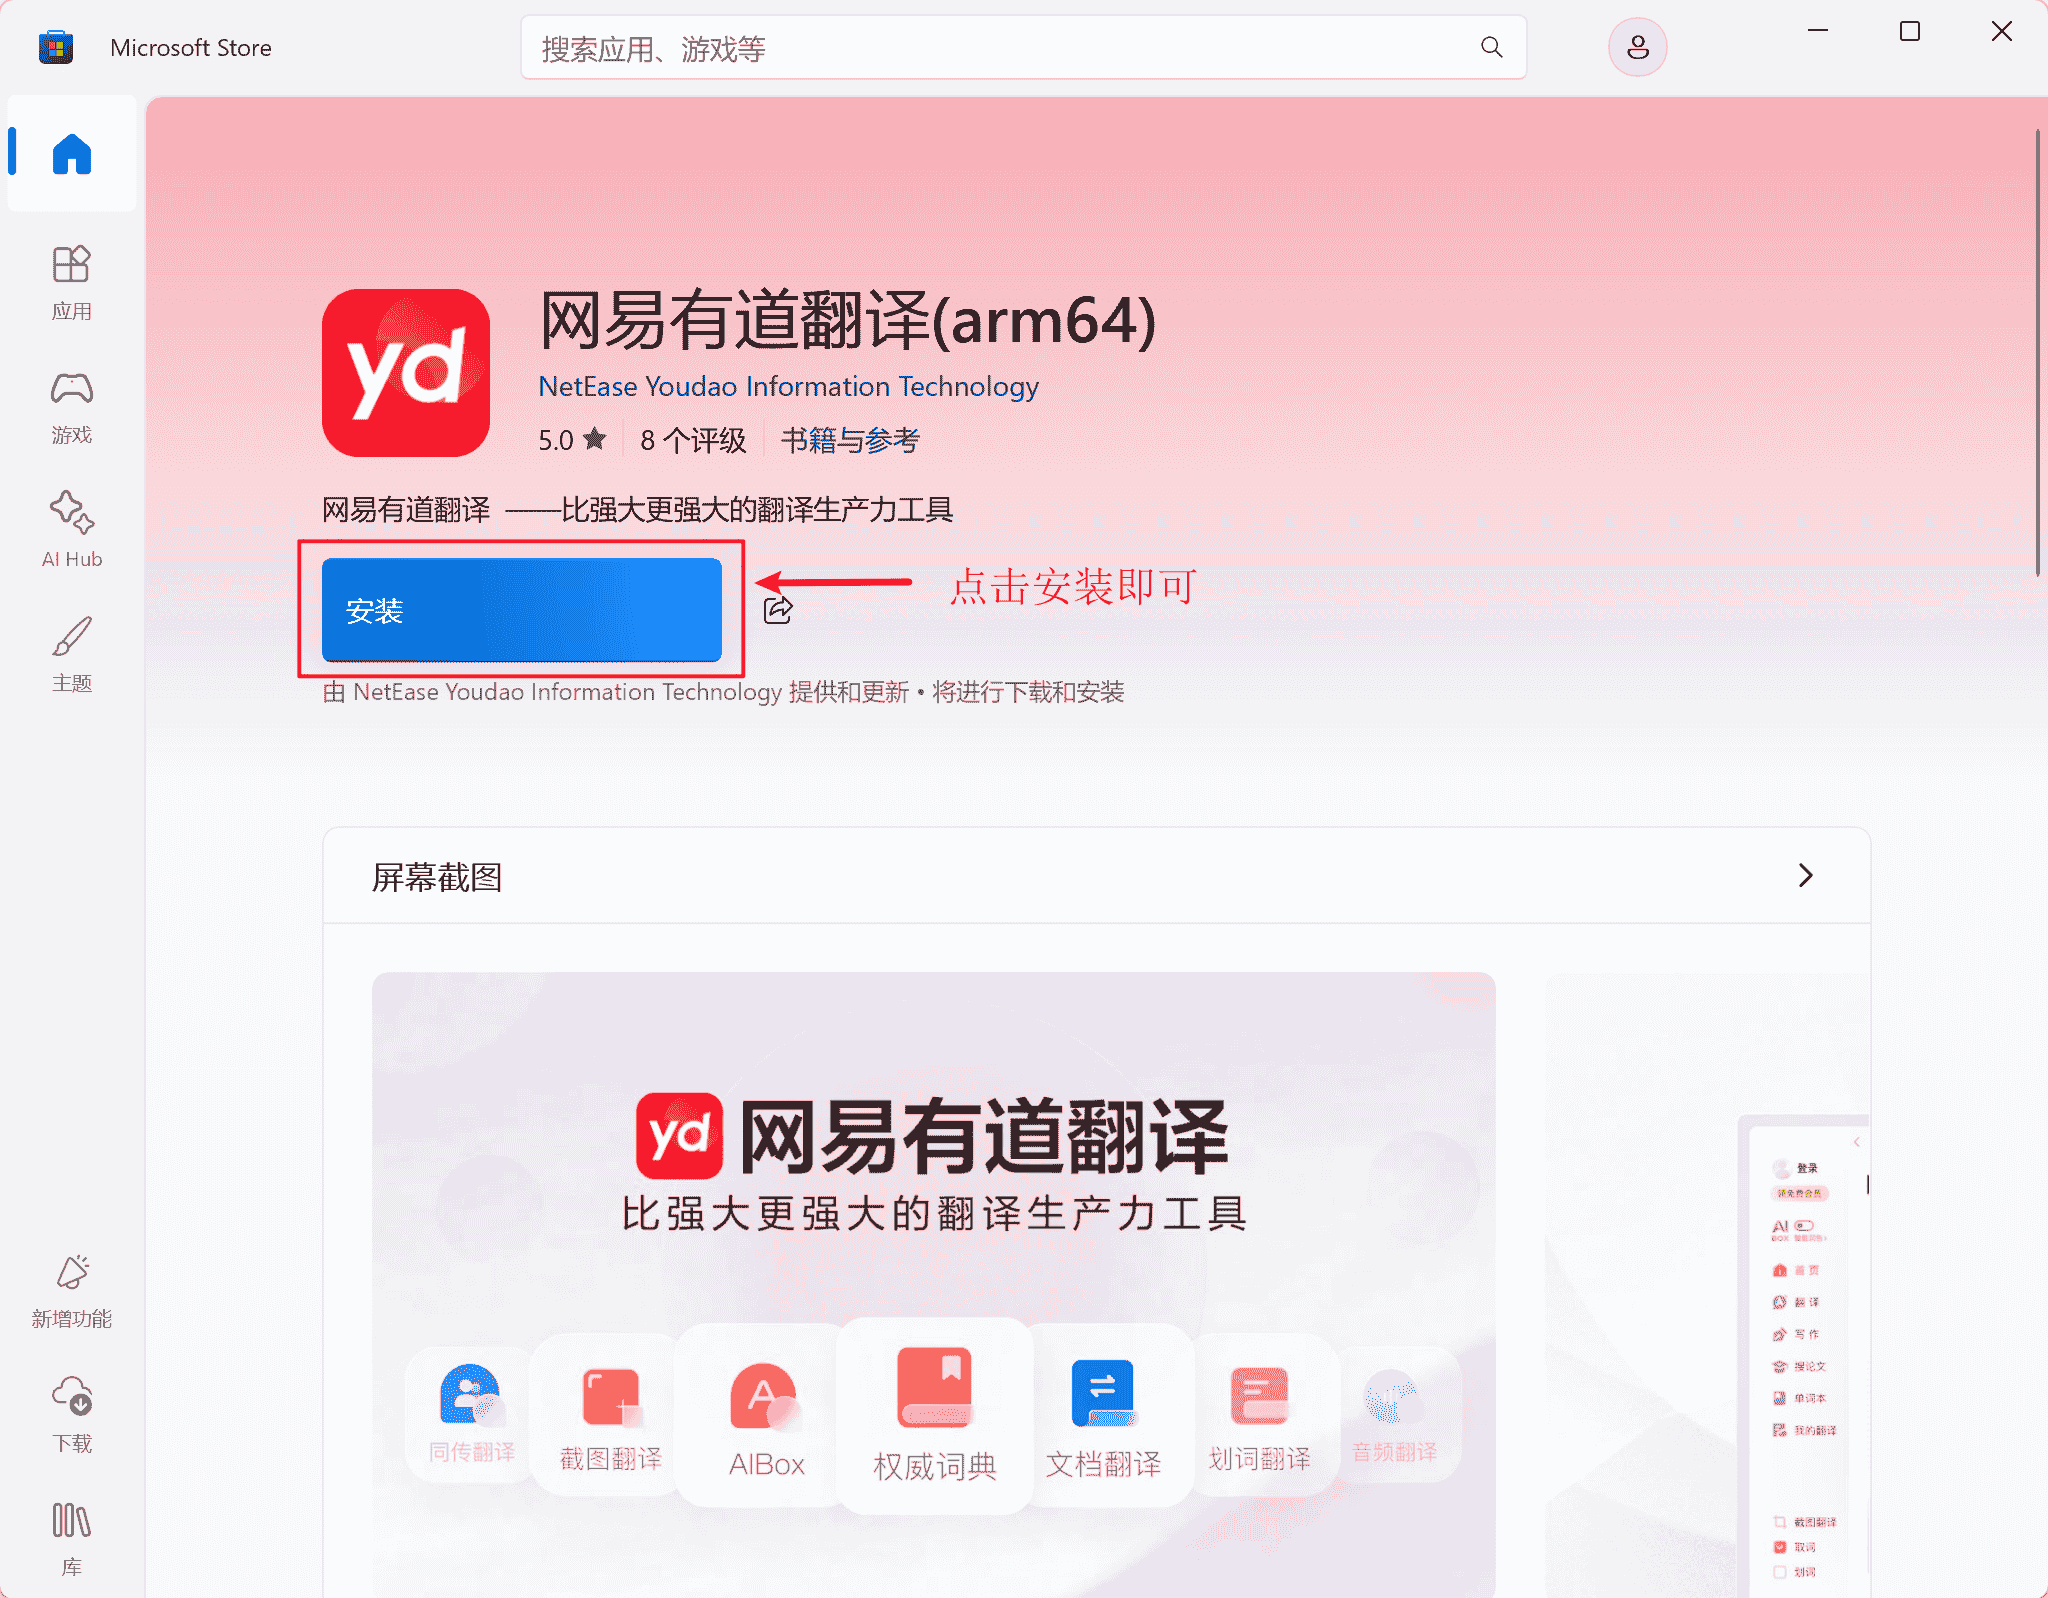Click the share icon next to install button

click(x=779, y=610)
